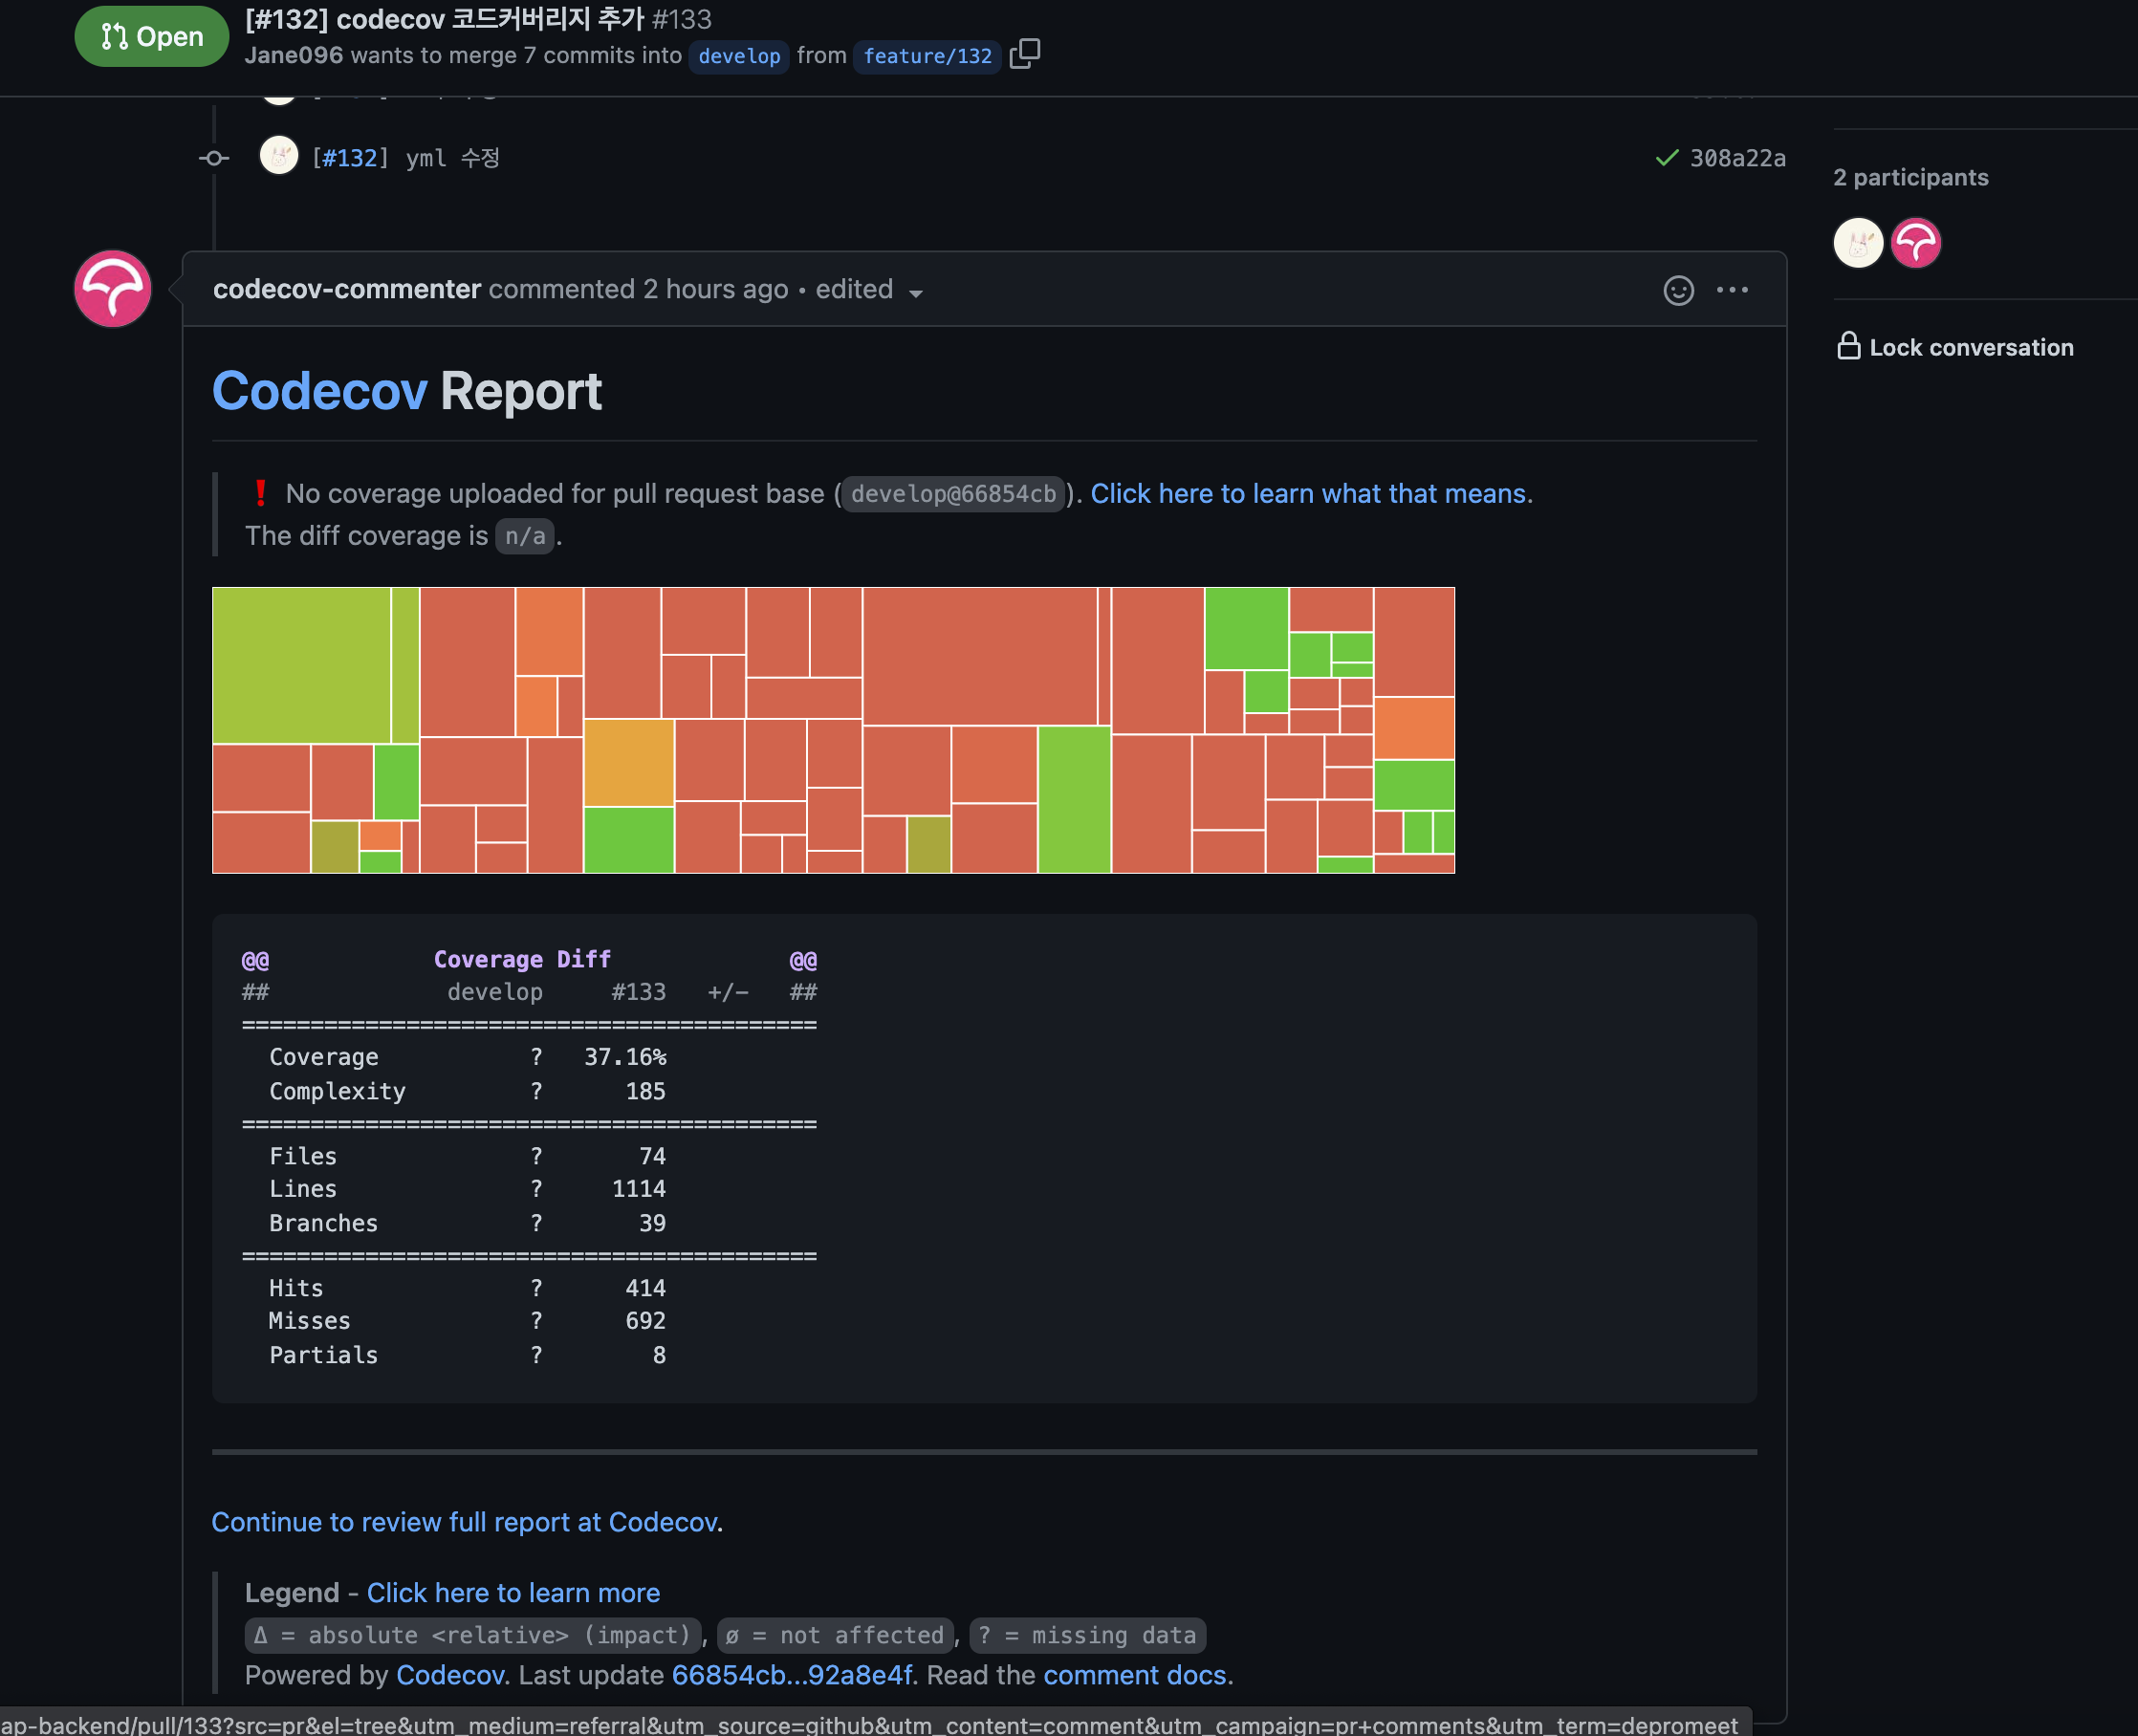Open the comment three-dot options menu

click(1732, 290)
